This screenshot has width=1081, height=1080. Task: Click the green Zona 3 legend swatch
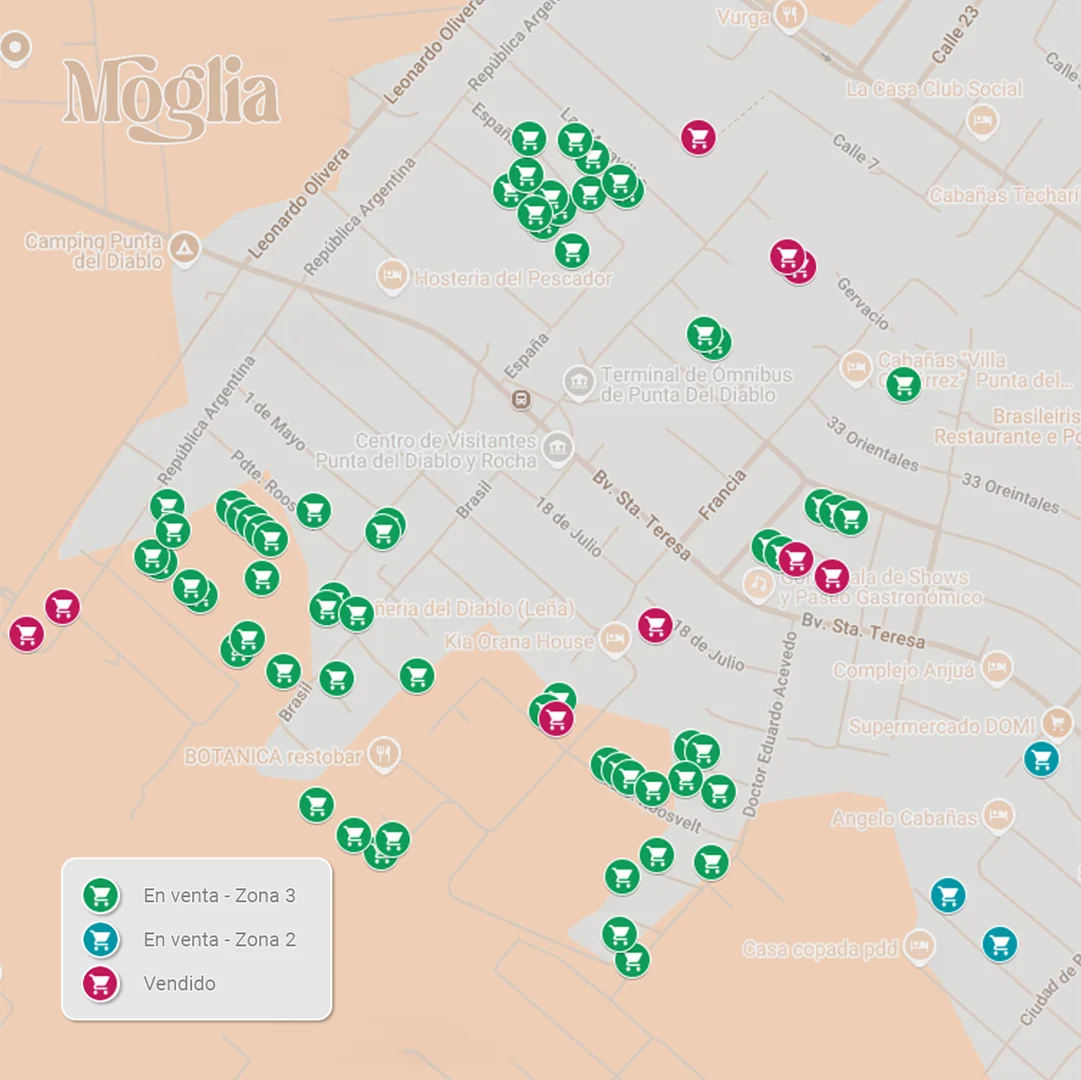coord(100,895)
